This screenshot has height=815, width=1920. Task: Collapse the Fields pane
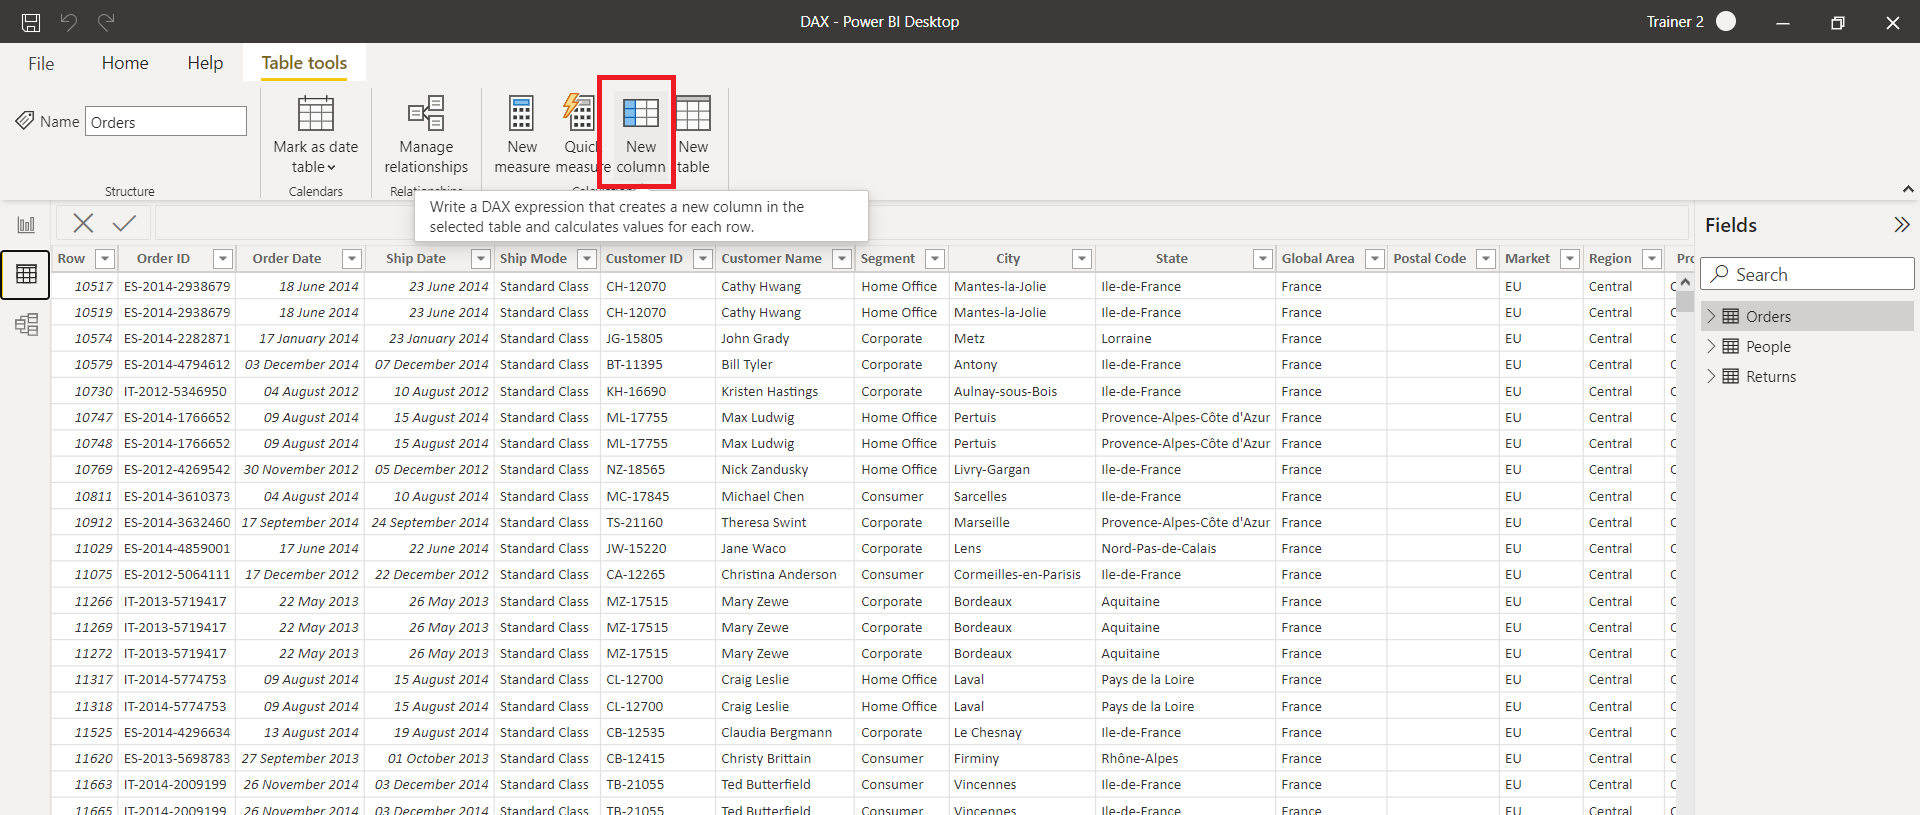(1901, 225)
